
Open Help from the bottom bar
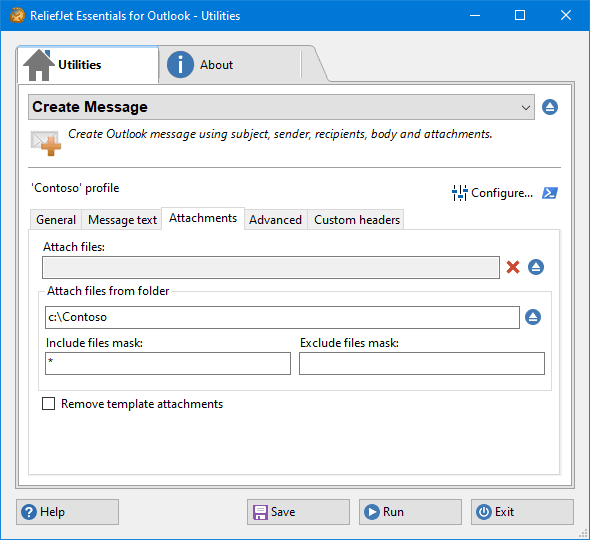(67, 512)
